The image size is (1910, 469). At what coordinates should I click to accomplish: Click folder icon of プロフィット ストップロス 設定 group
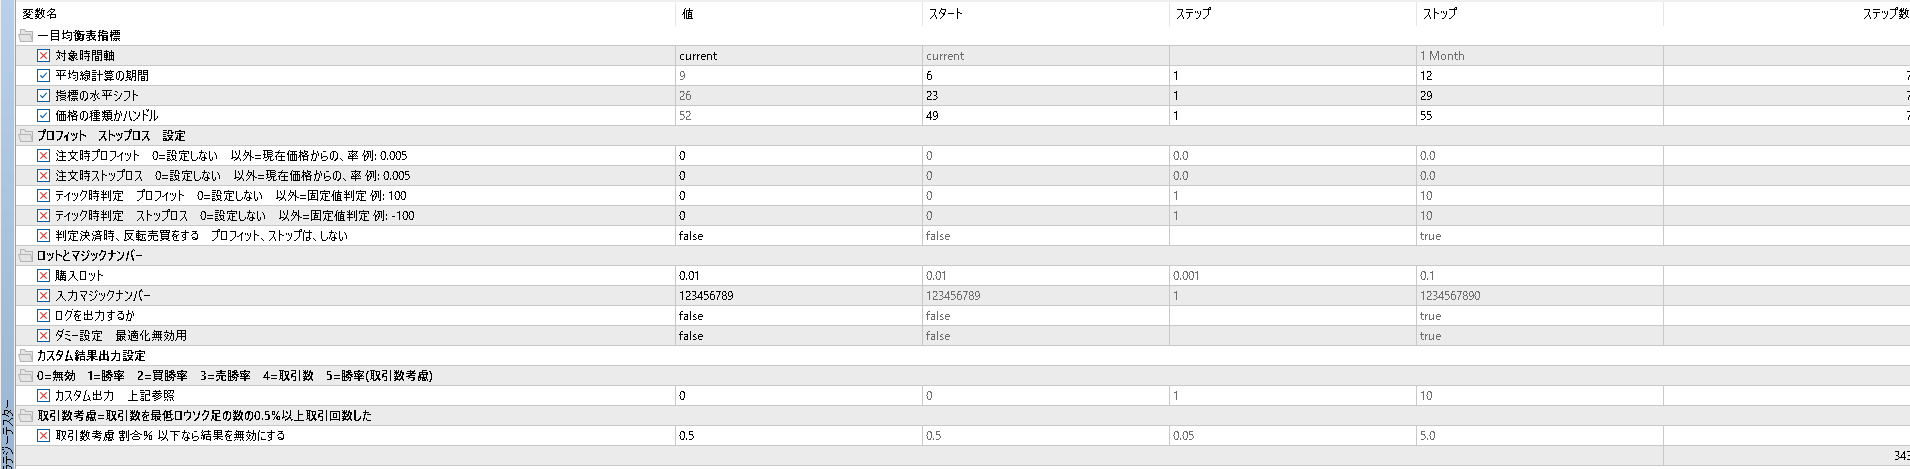26,136
